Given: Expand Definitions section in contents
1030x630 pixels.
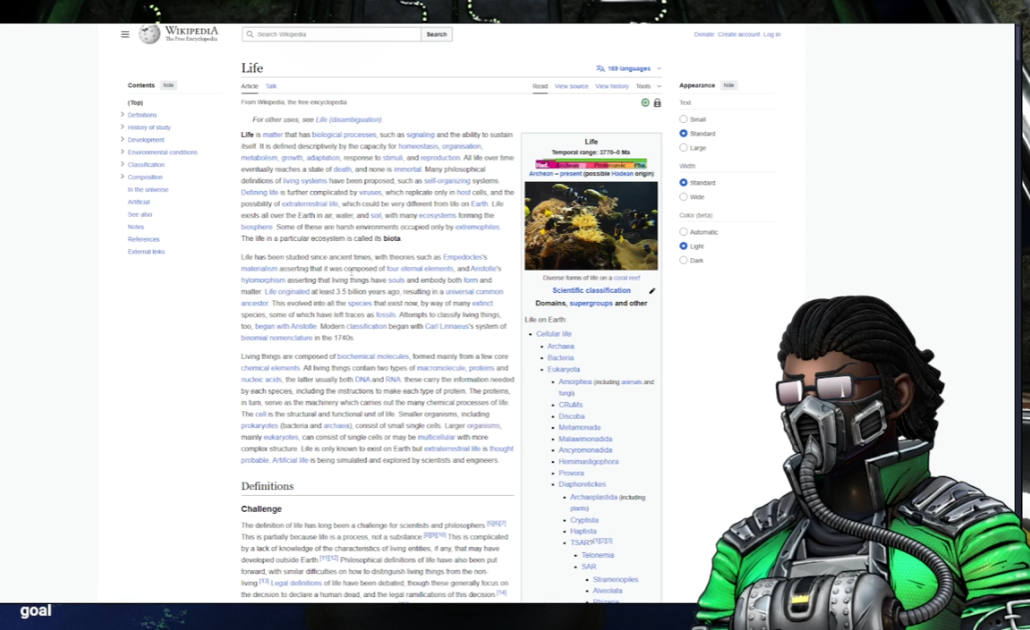Looking at the screenshot, I should (122, 114).
